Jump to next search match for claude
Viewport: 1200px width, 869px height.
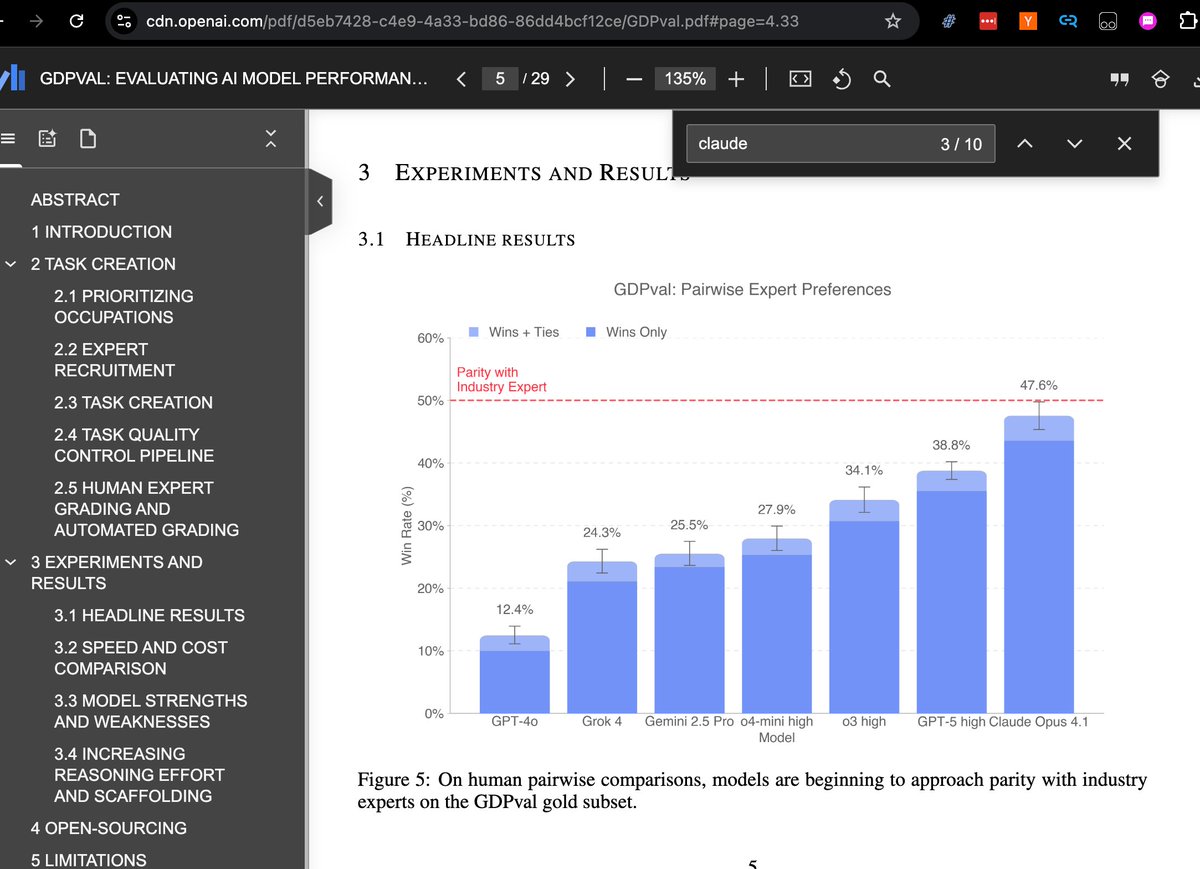point(1074,144)
